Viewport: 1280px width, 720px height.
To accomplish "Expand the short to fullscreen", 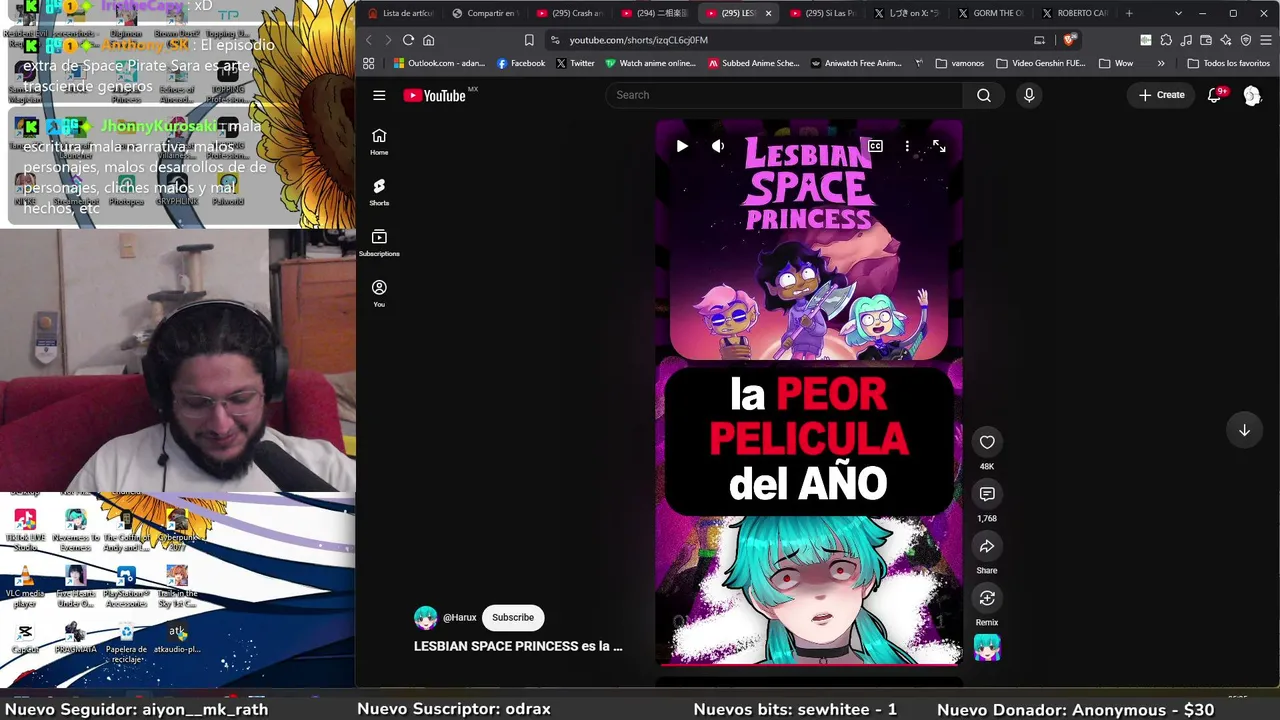I will tap(939, 146).
